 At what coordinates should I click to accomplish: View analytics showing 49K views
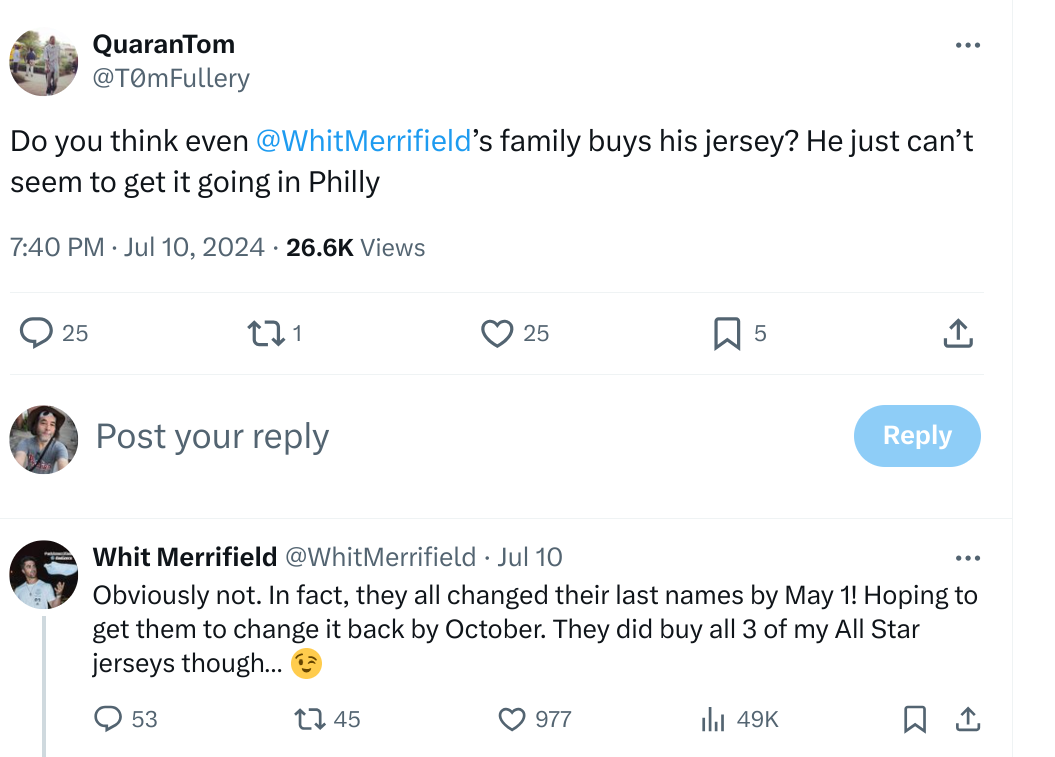coord(713,719)
